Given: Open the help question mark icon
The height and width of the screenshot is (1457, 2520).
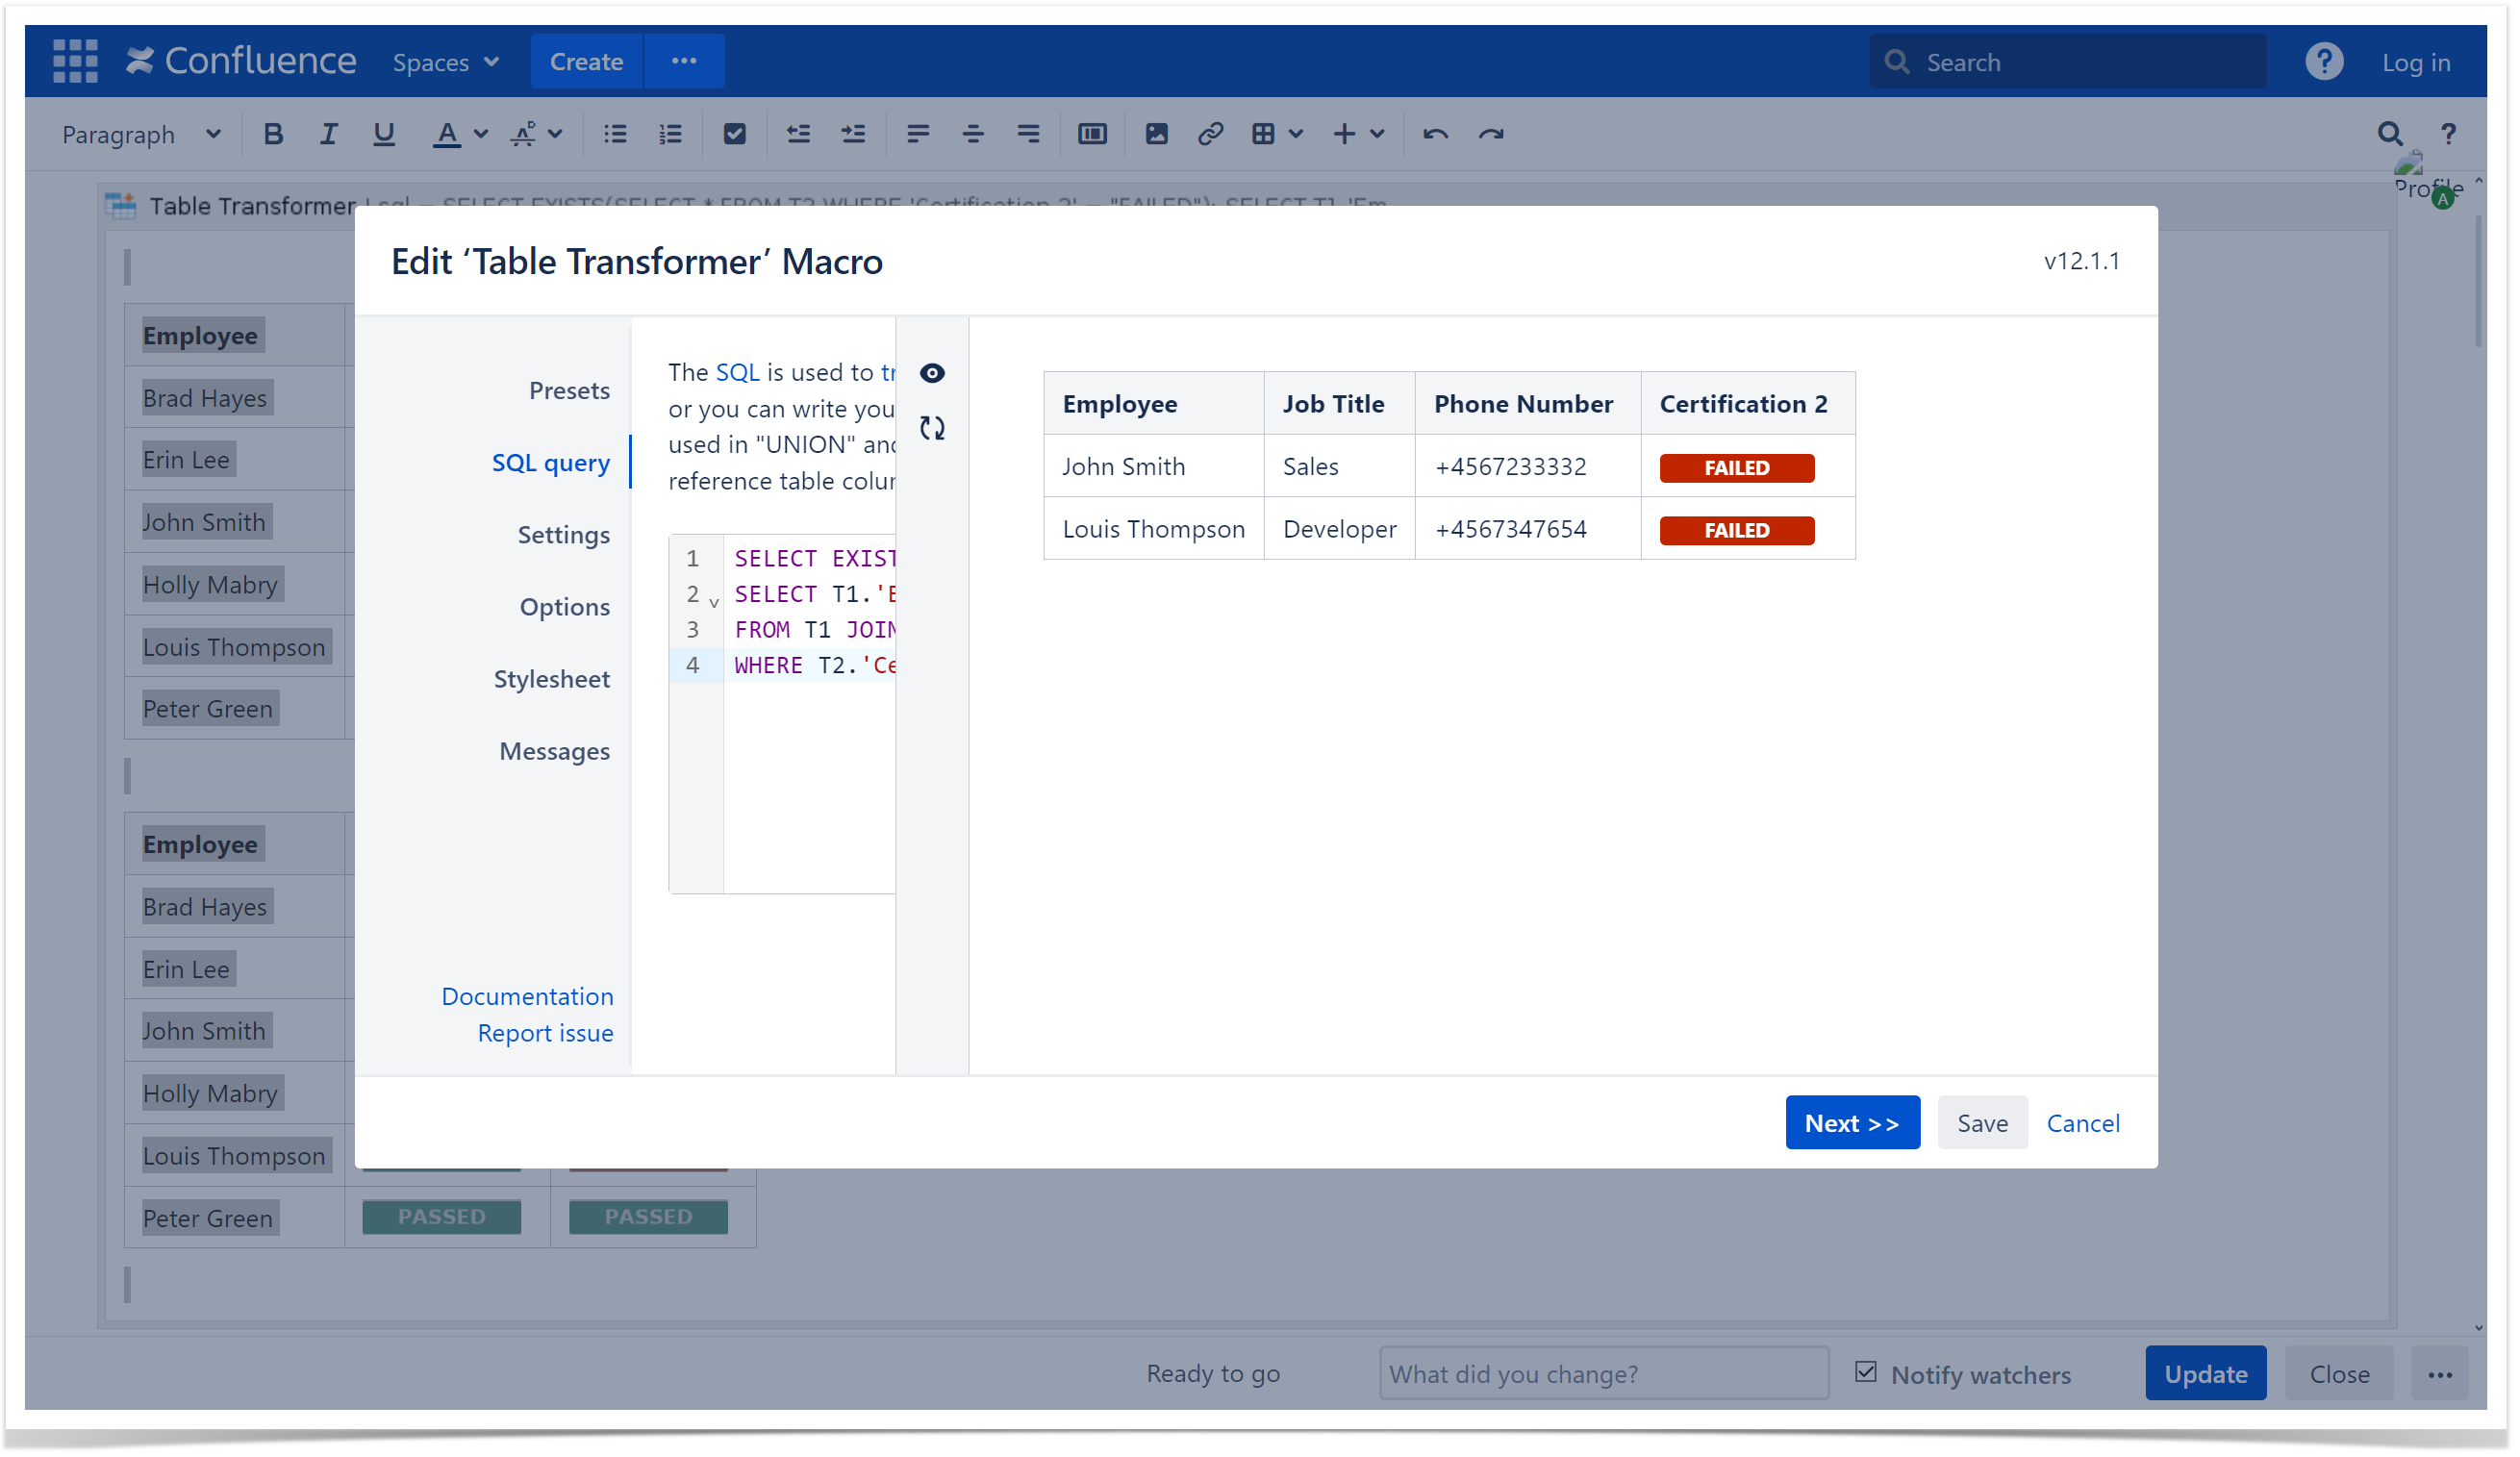Looking at the screenshot, I should point(2324,61).
